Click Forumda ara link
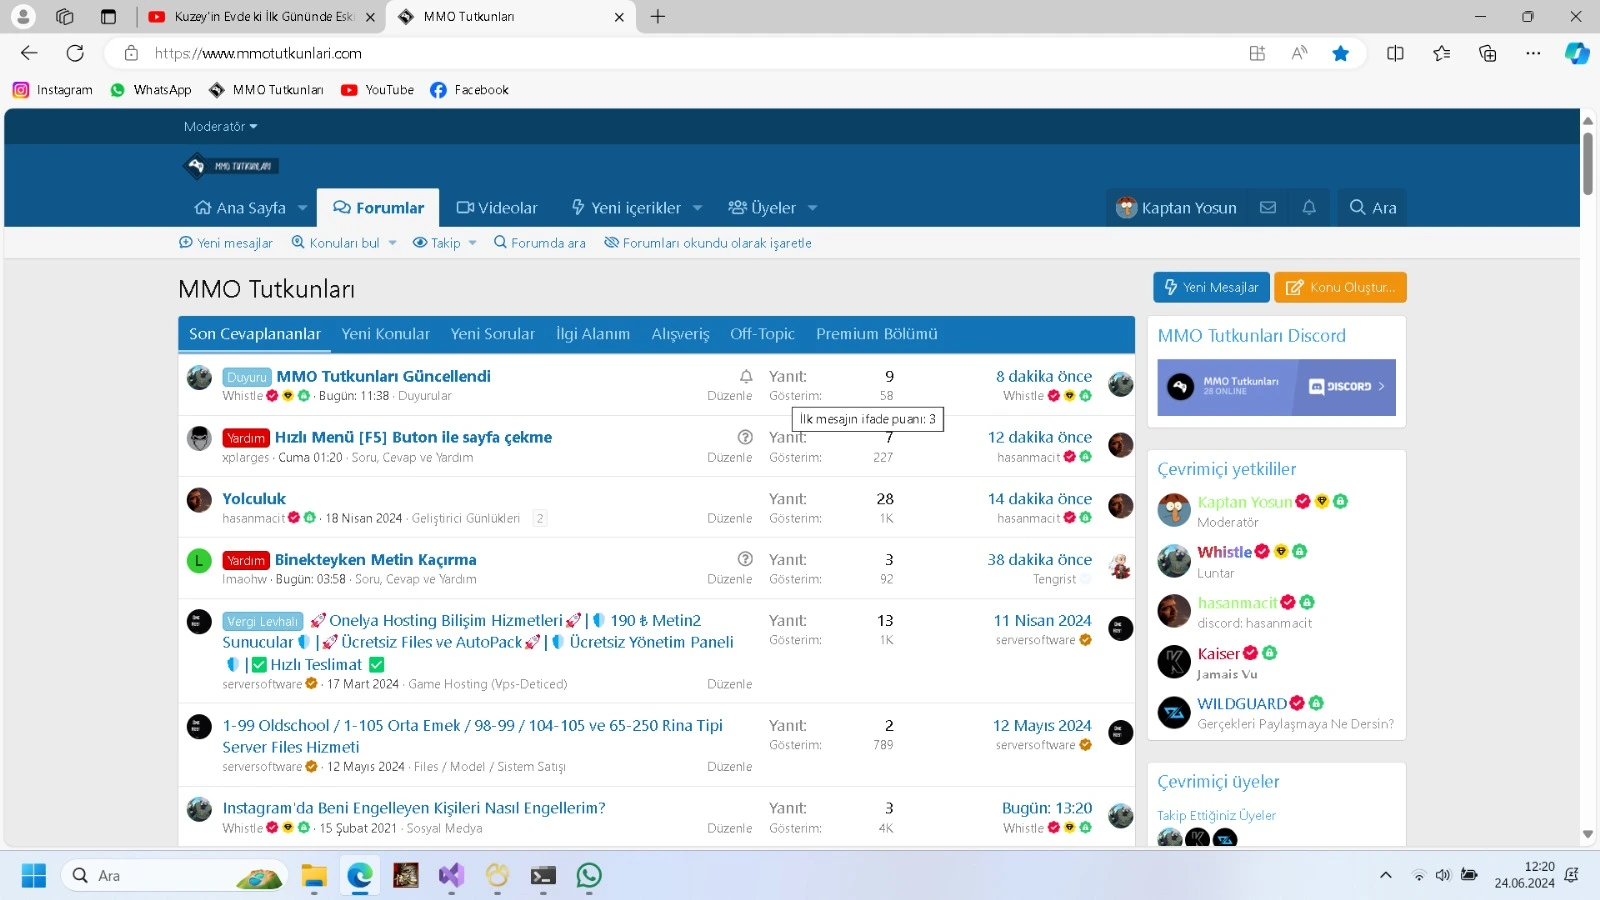1600x900 pixels. (x=540, y=243)
